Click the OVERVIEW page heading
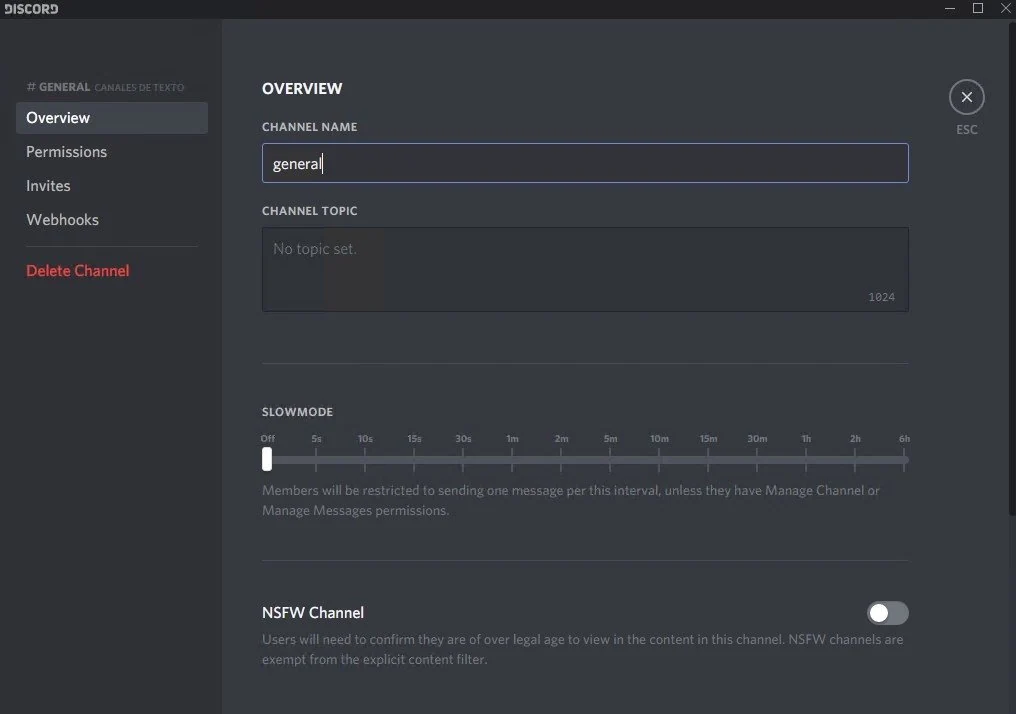Screen dimensions: 1016x714 point(302,89)
